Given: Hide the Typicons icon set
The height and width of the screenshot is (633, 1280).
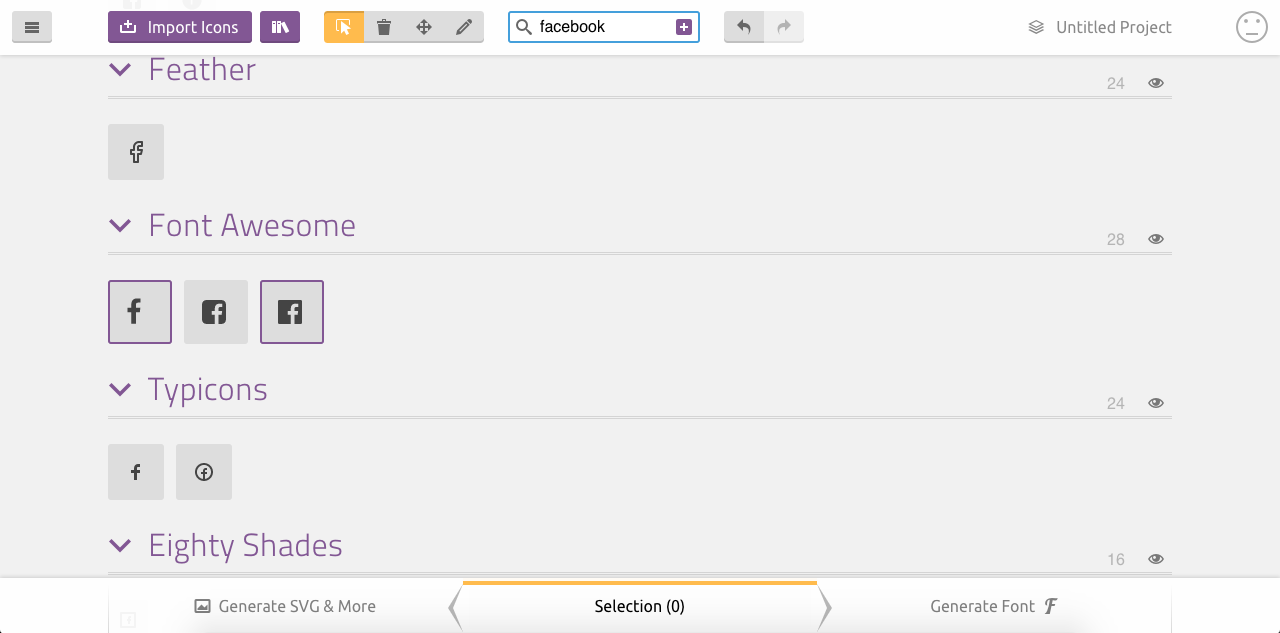Looking at the screenshot, I should [1155, 402].
